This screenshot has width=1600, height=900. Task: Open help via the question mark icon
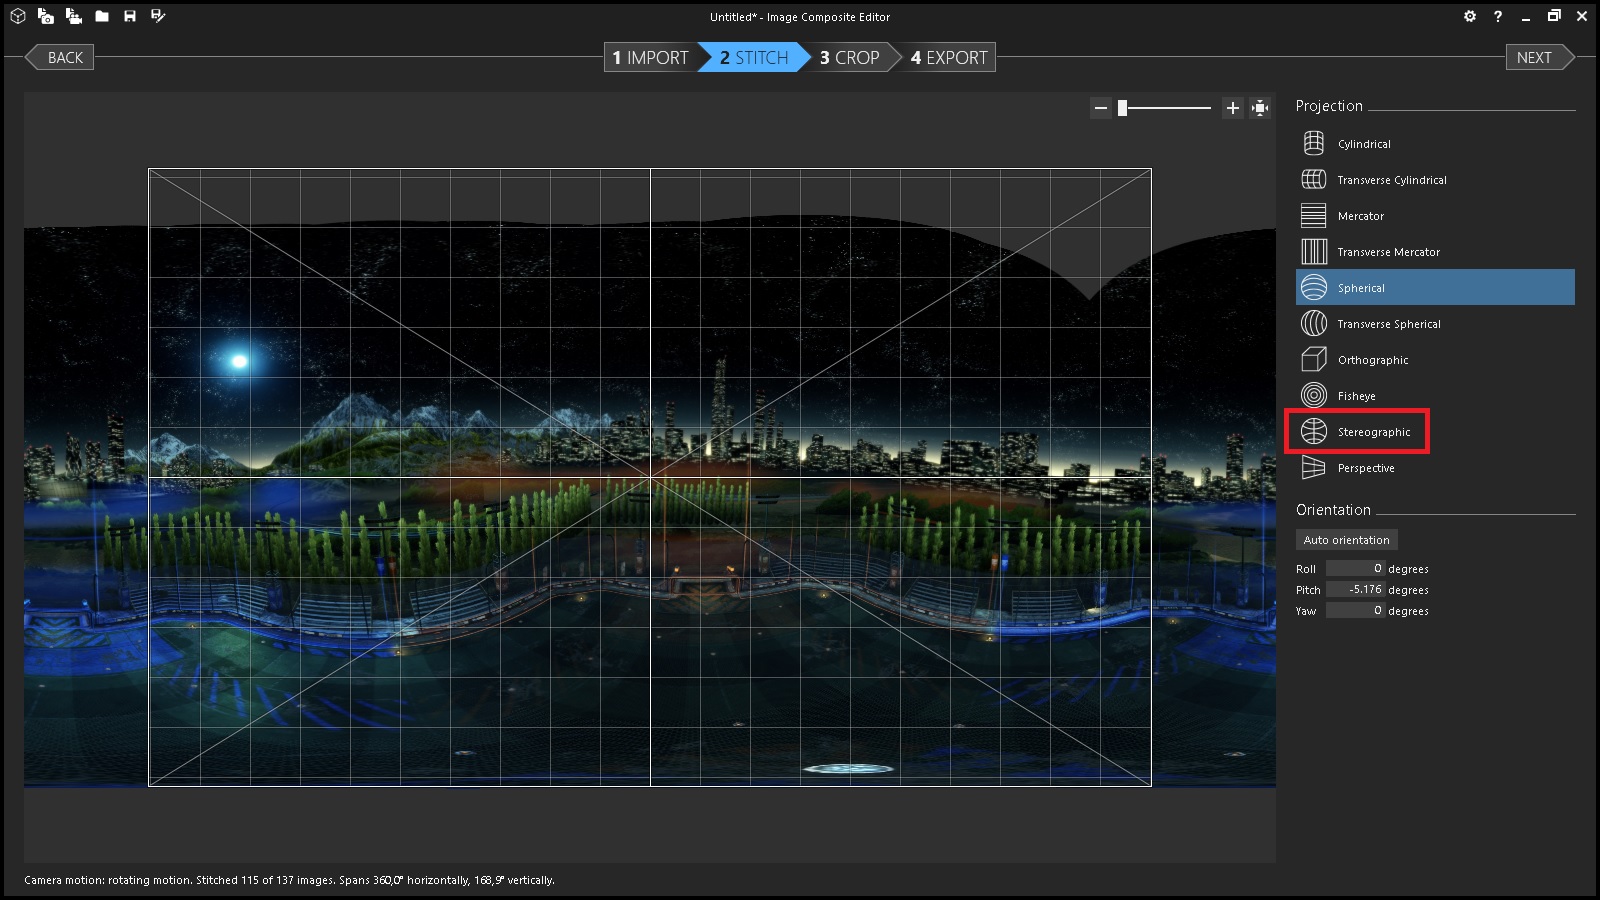1497,16
